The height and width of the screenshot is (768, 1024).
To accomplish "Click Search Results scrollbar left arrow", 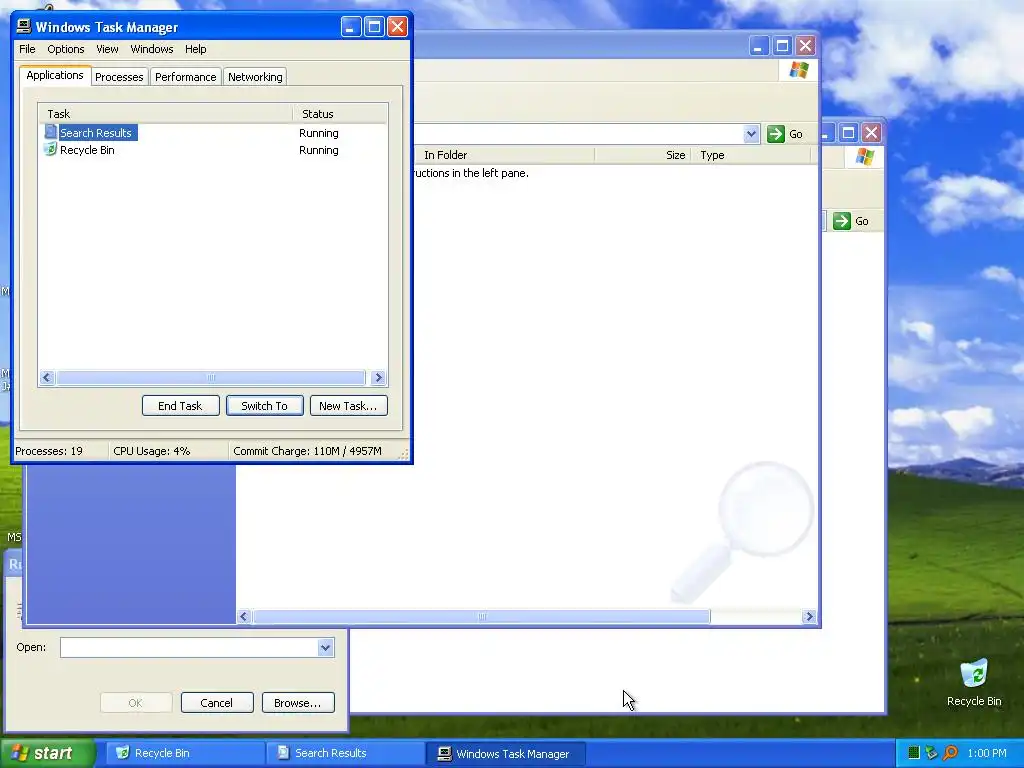I will click(x=244, y=616).
